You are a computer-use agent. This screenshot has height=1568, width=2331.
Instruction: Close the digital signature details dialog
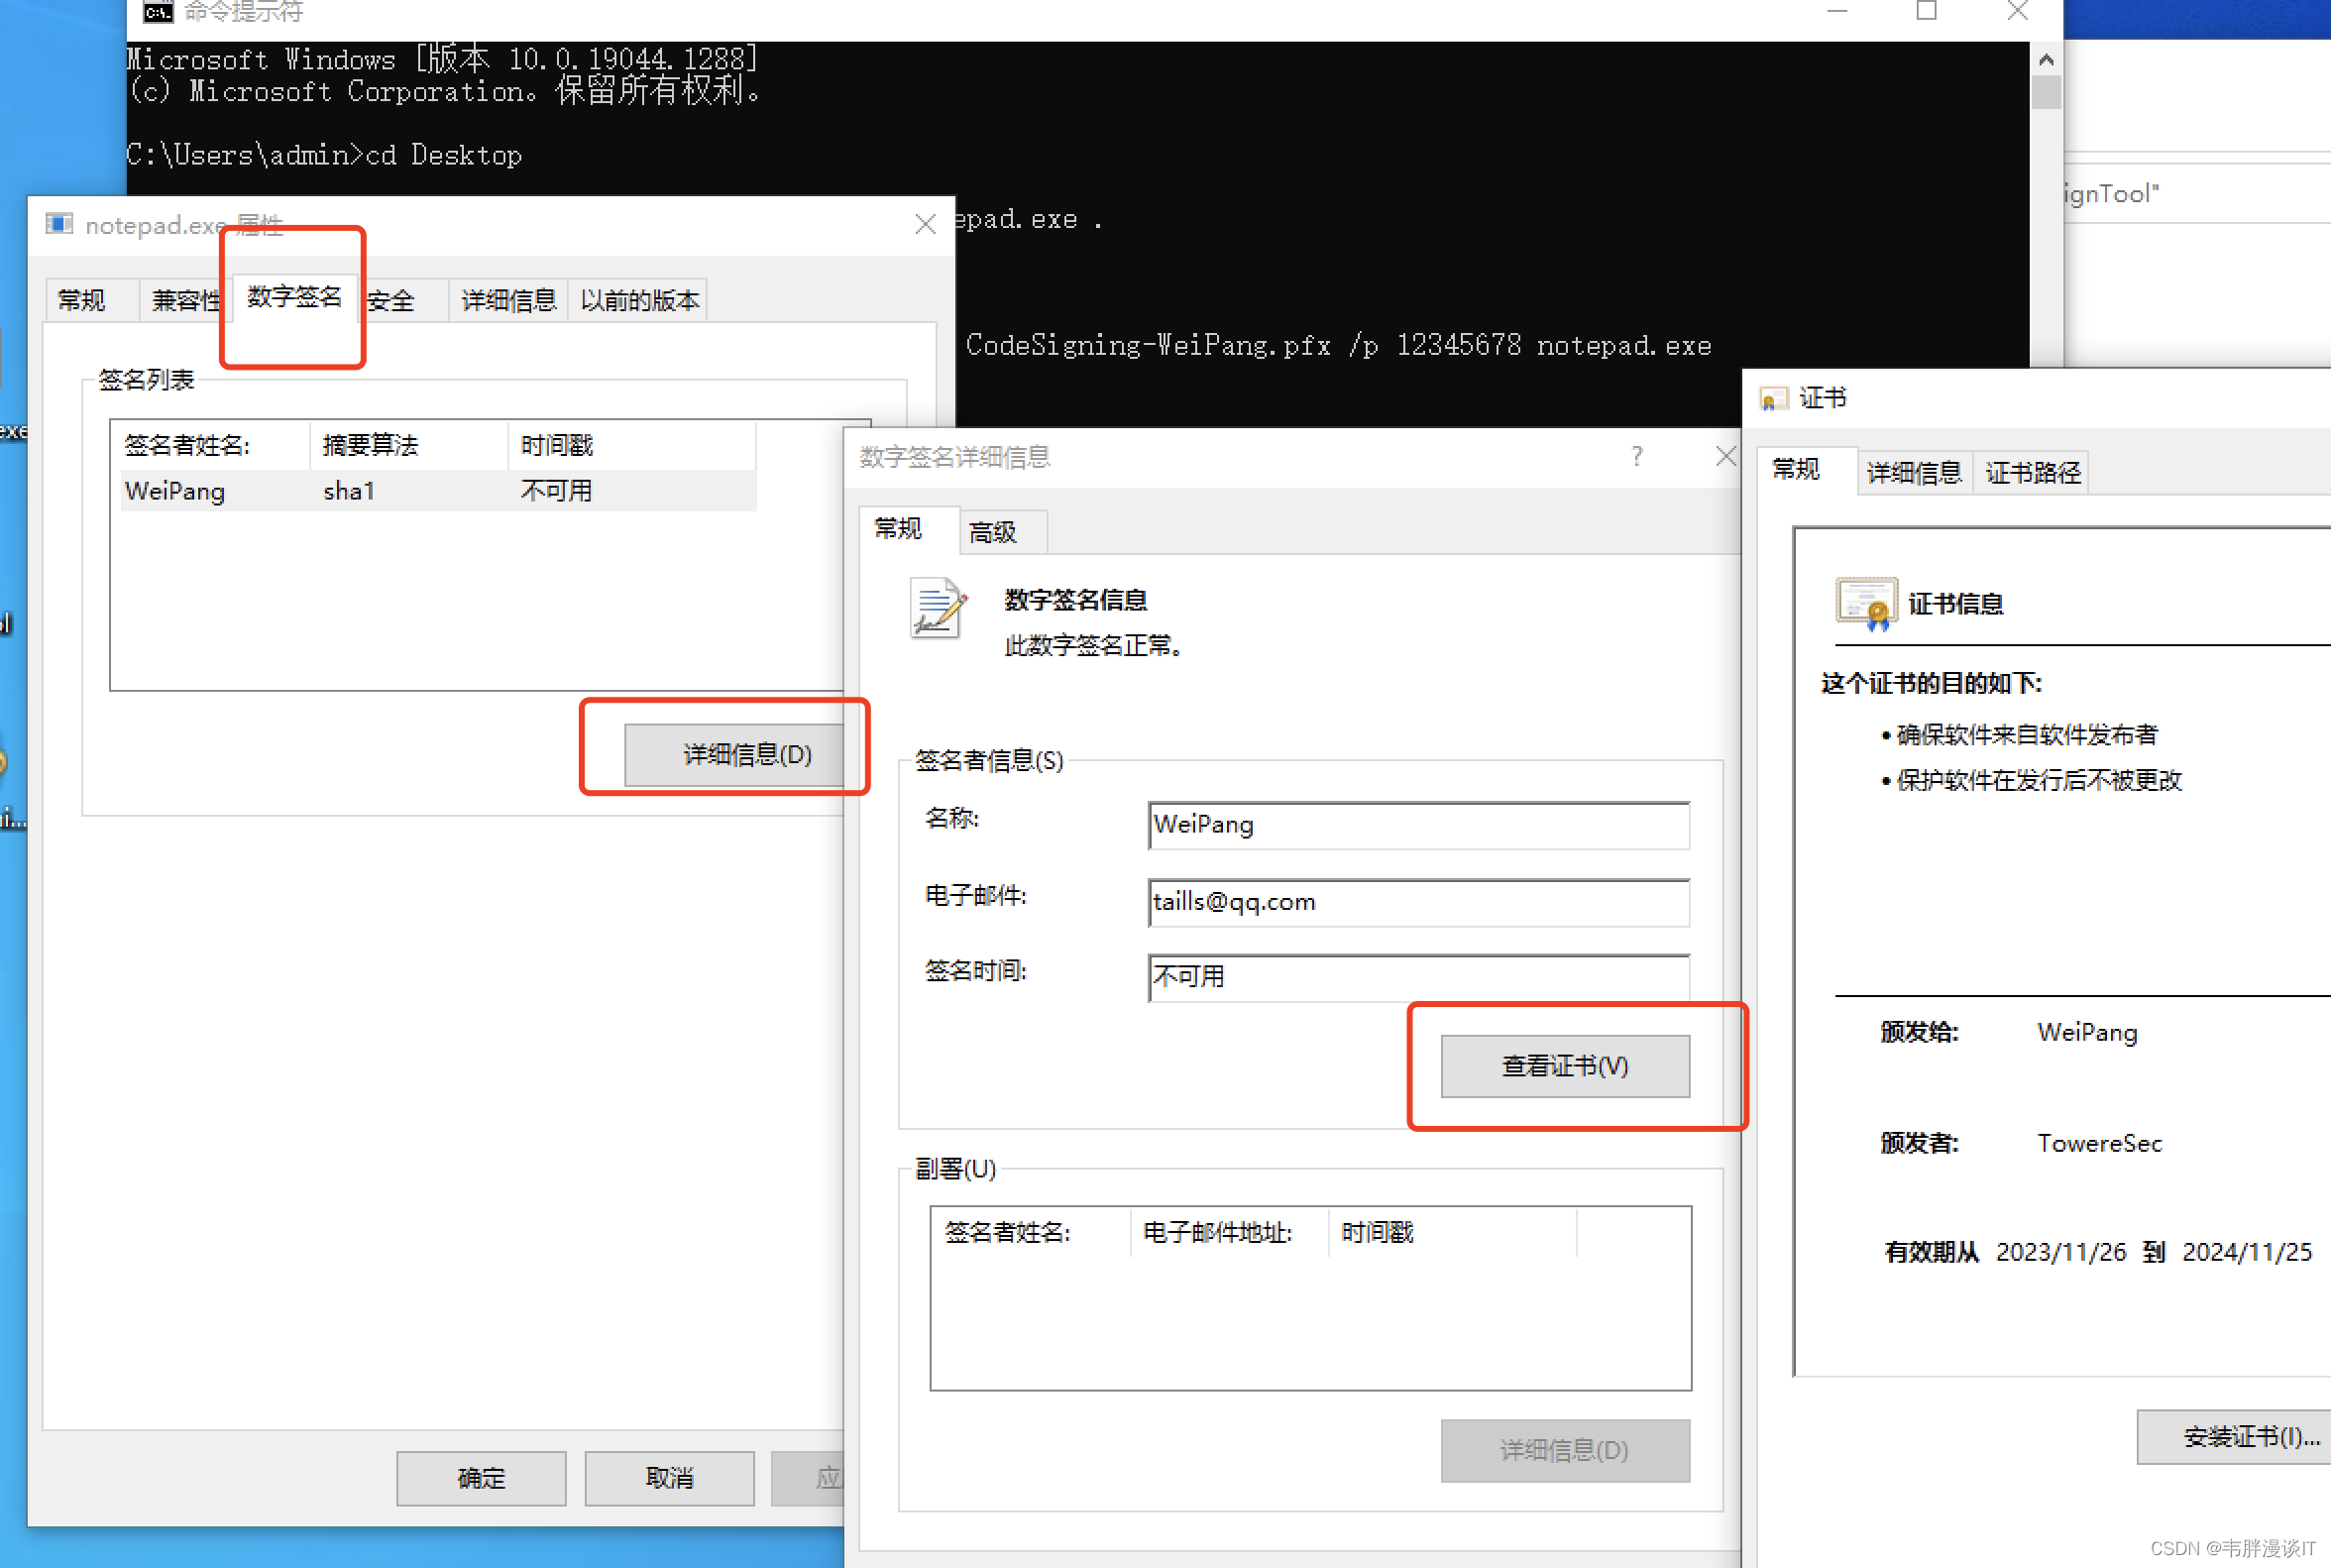(1725, 456)
